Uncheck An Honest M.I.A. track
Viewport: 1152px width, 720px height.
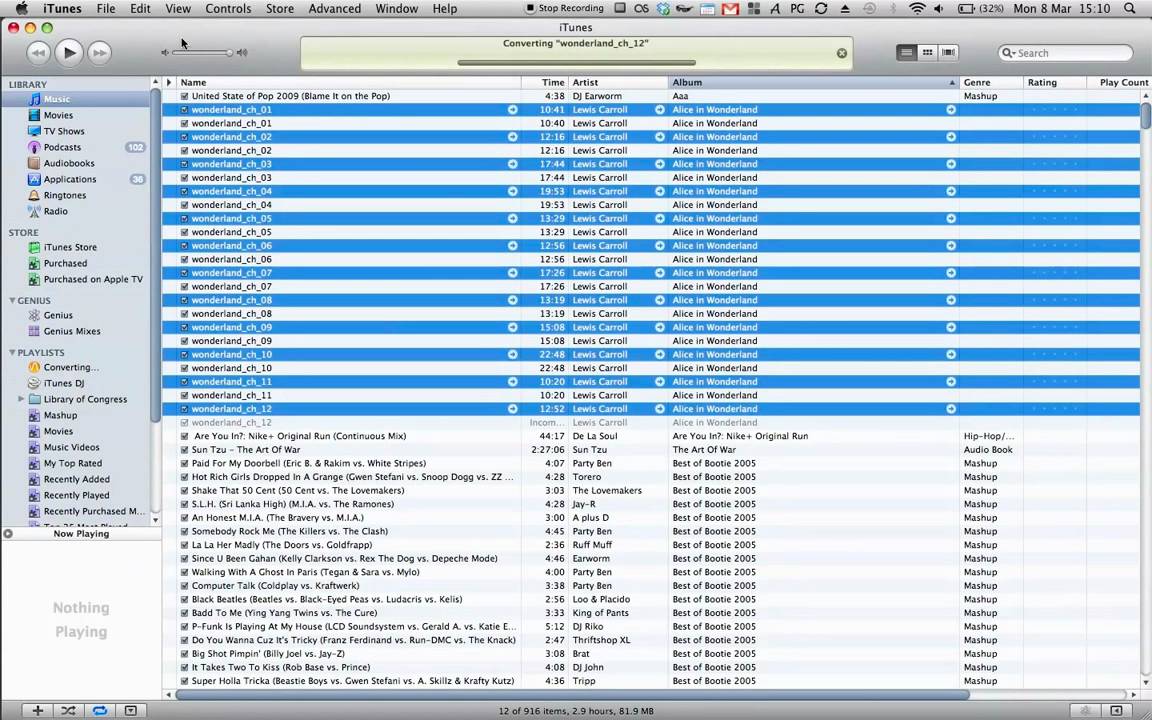184,518
